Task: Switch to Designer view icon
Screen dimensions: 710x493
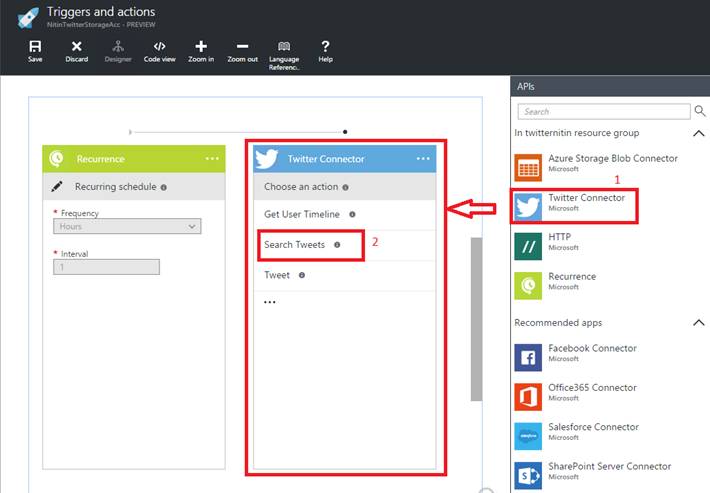Action: click(118, 46)
